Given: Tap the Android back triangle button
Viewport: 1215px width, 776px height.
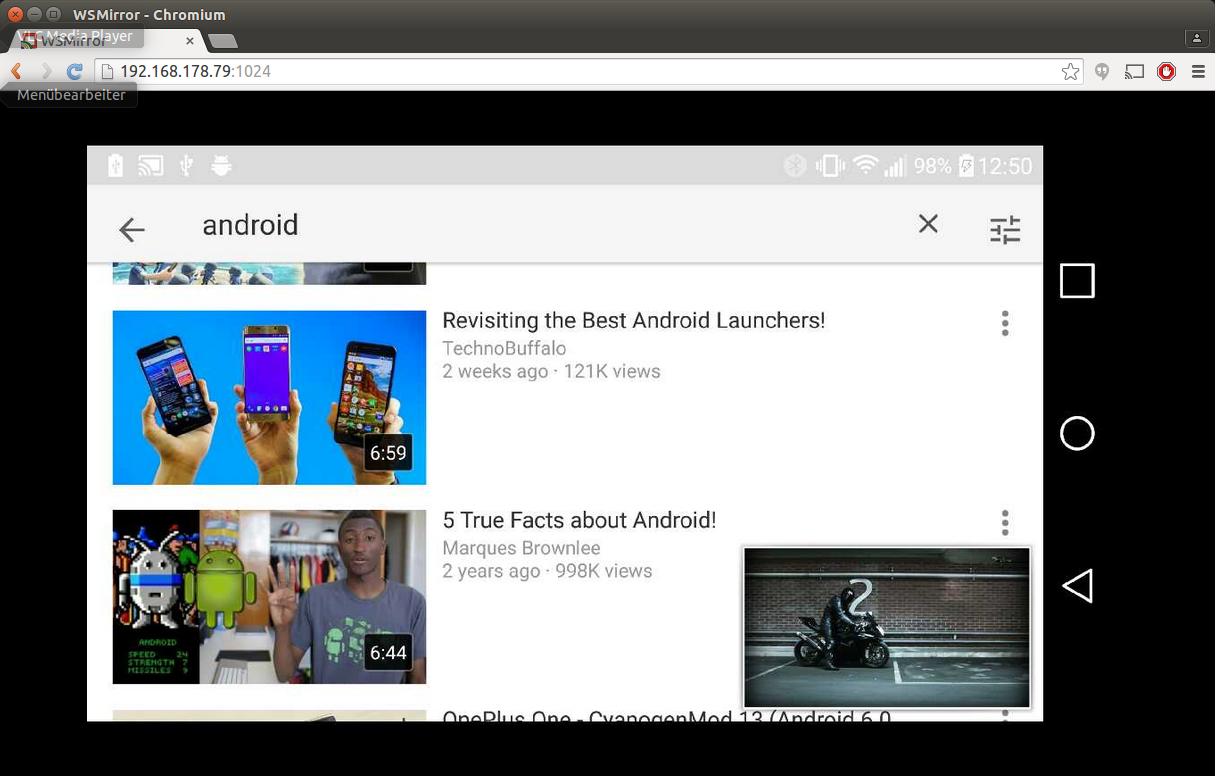Looking at the screenshot, I should [1077, 586].
